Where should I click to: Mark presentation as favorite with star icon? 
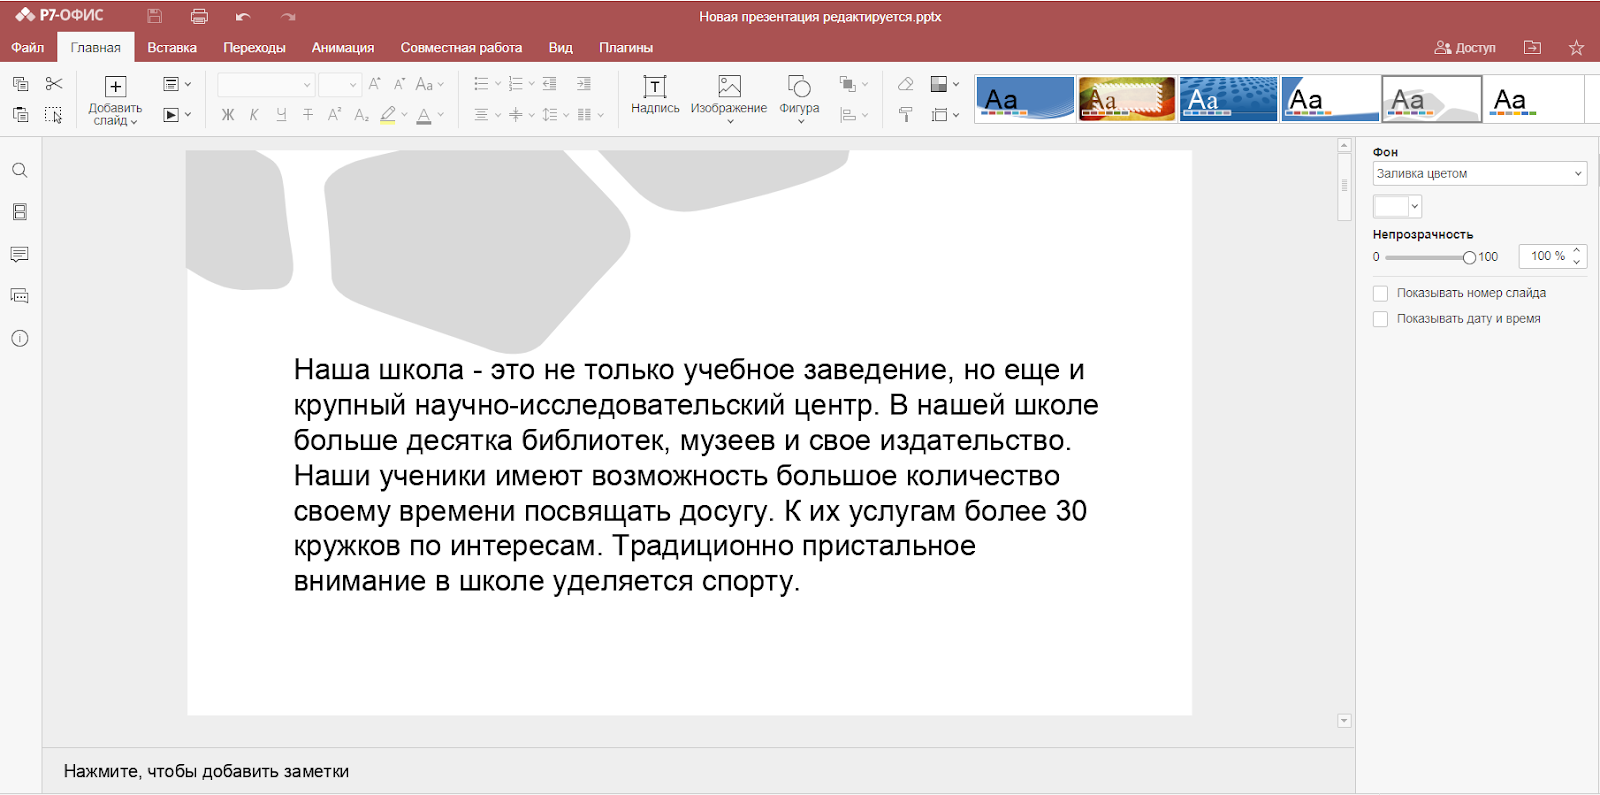point(1576,47)
